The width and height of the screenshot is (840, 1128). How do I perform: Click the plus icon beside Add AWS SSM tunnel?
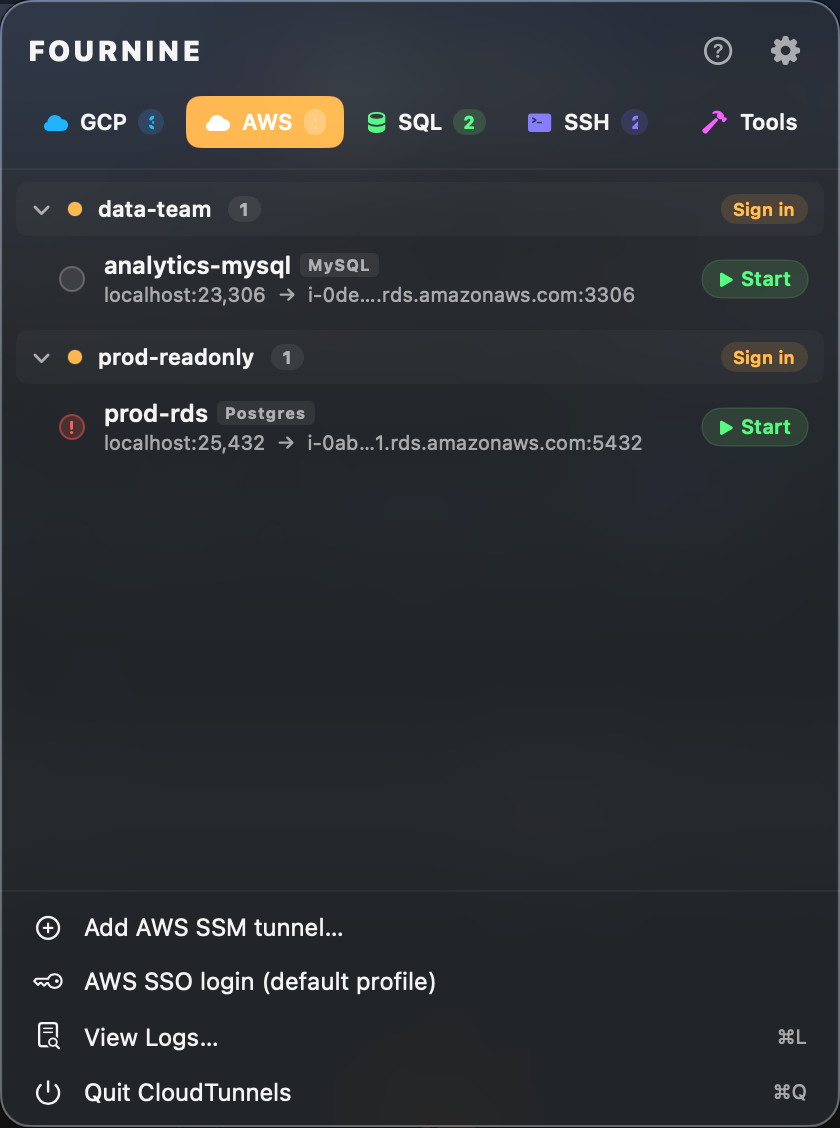click(48, 928)
